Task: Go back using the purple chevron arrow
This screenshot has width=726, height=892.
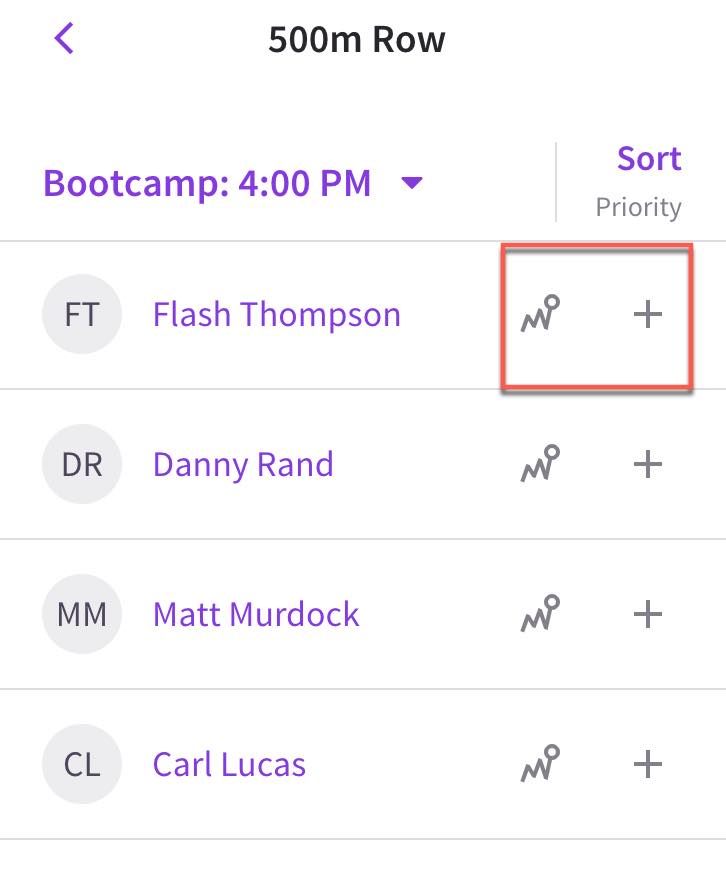Action: point(64,38)
